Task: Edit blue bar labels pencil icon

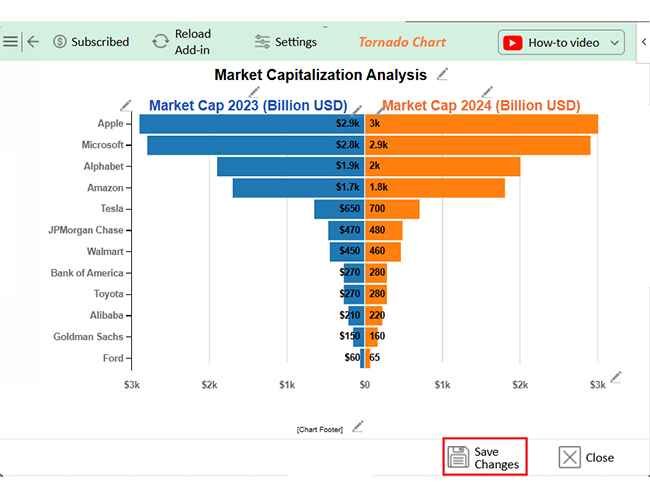Action: click(x=356, y=111)
